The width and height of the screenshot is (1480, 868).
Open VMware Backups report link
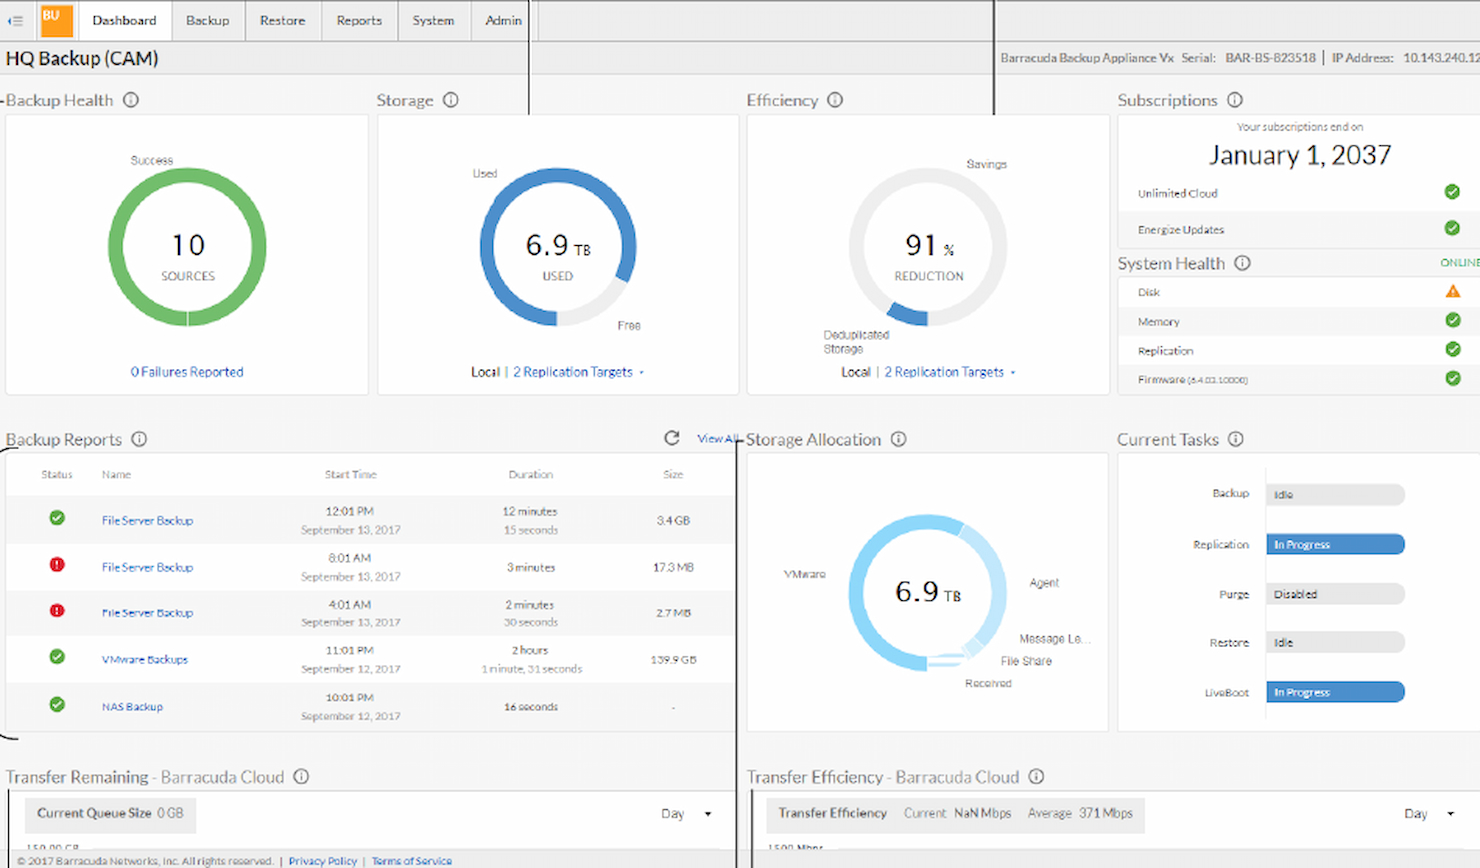click(145, 660)
